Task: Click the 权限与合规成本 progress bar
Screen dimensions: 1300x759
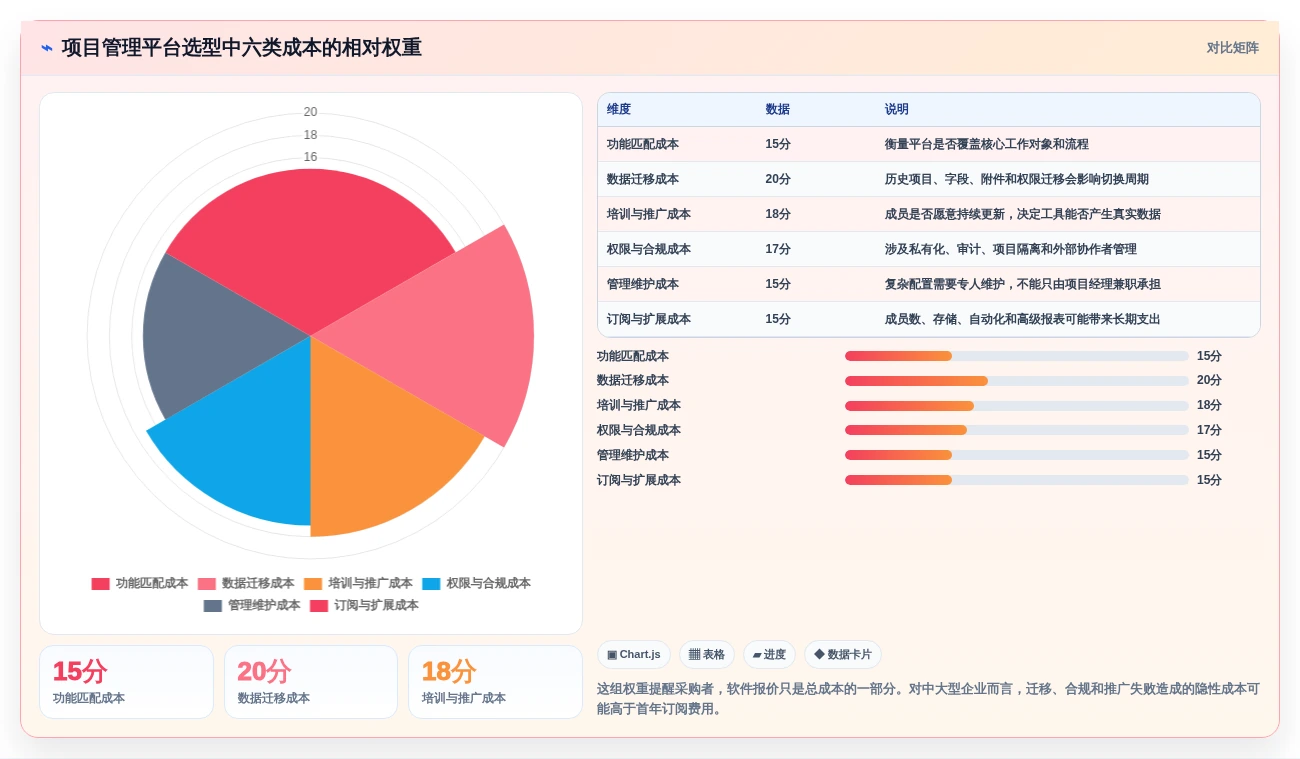Action: coord(1017,430)
